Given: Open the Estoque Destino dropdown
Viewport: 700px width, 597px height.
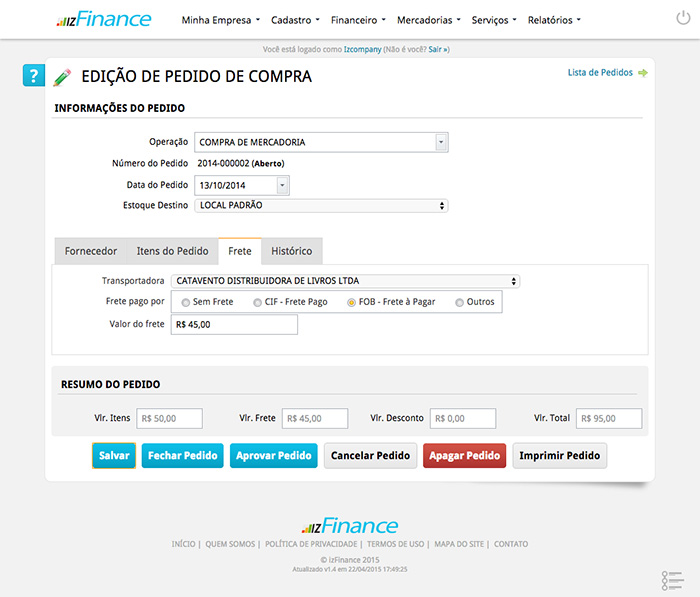Looking at the screenshot, I should click(442, 206).
